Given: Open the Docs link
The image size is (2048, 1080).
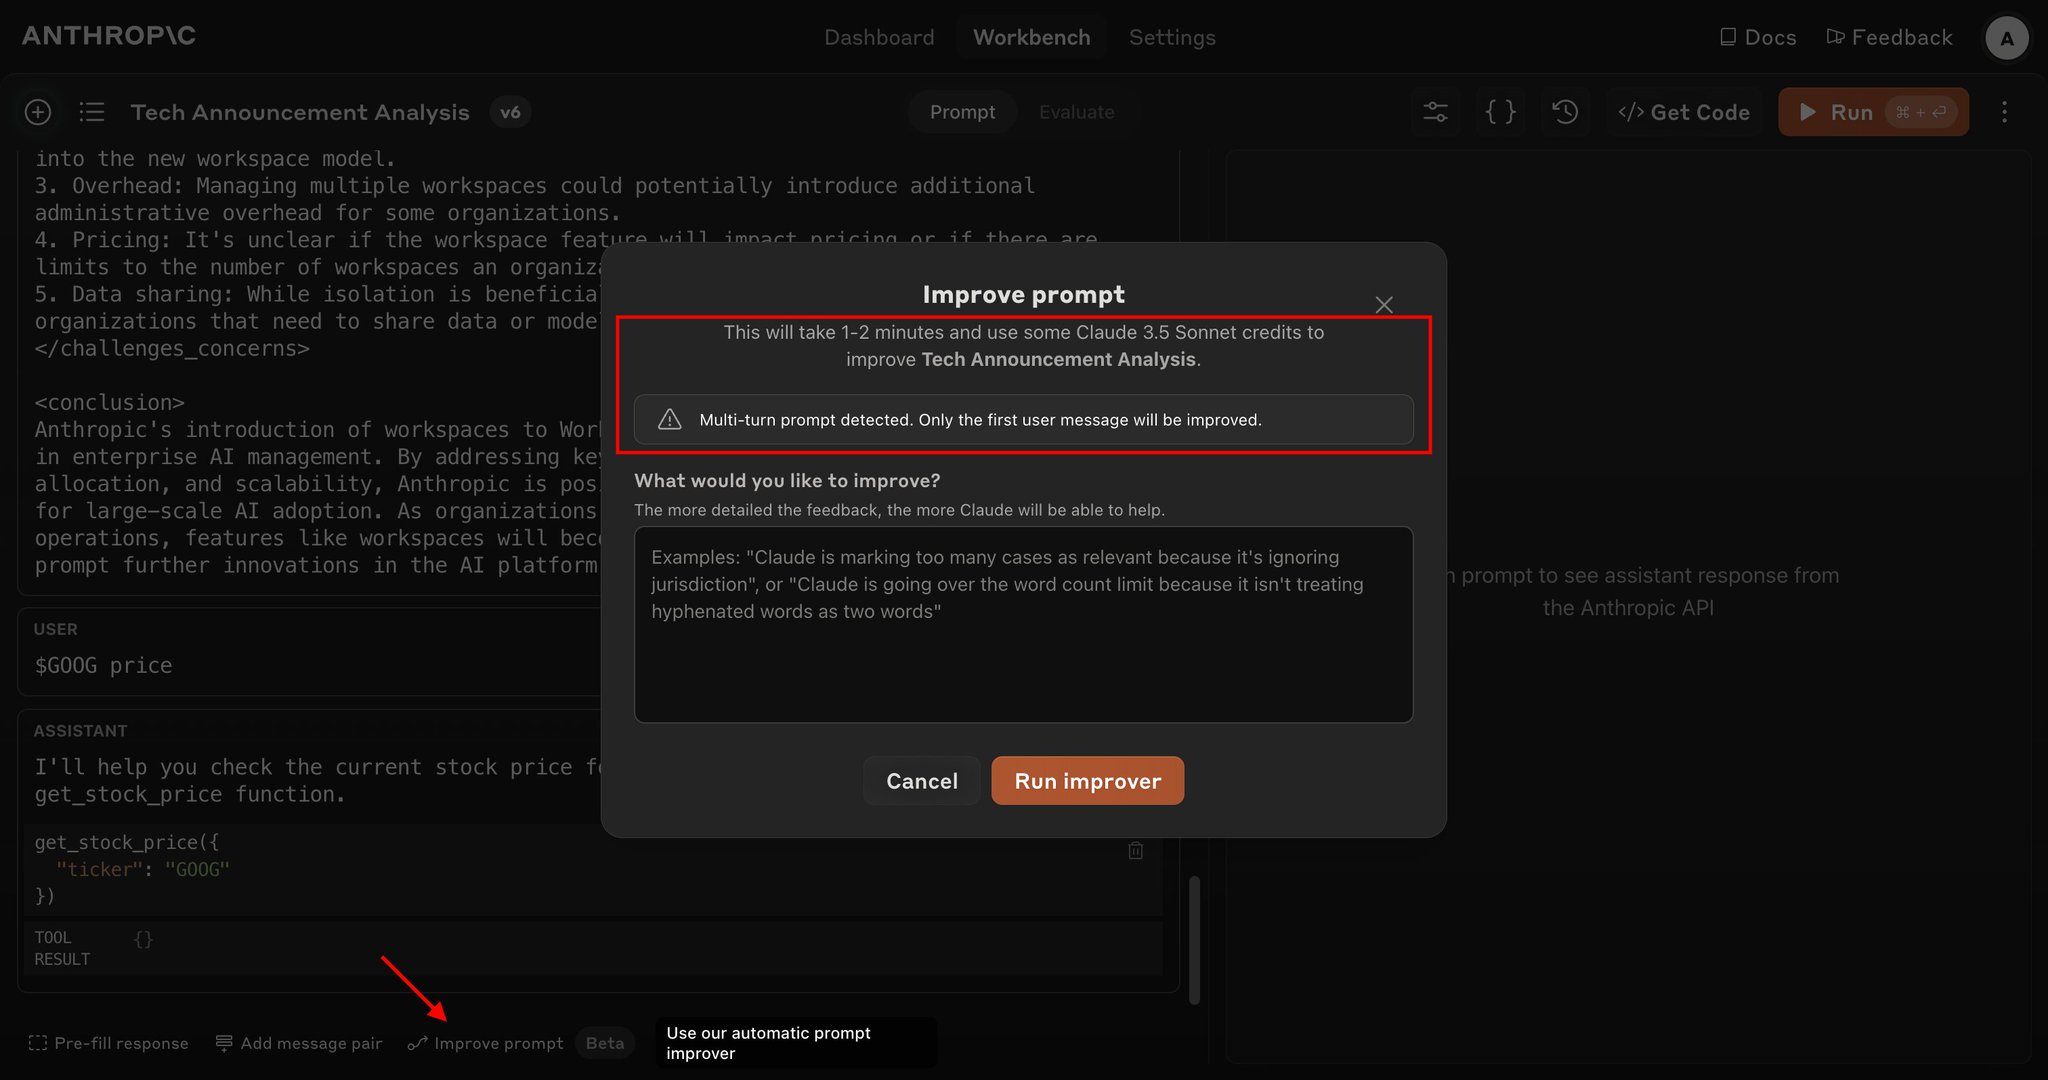Looking at the screenshot, I should [1758, 37].
